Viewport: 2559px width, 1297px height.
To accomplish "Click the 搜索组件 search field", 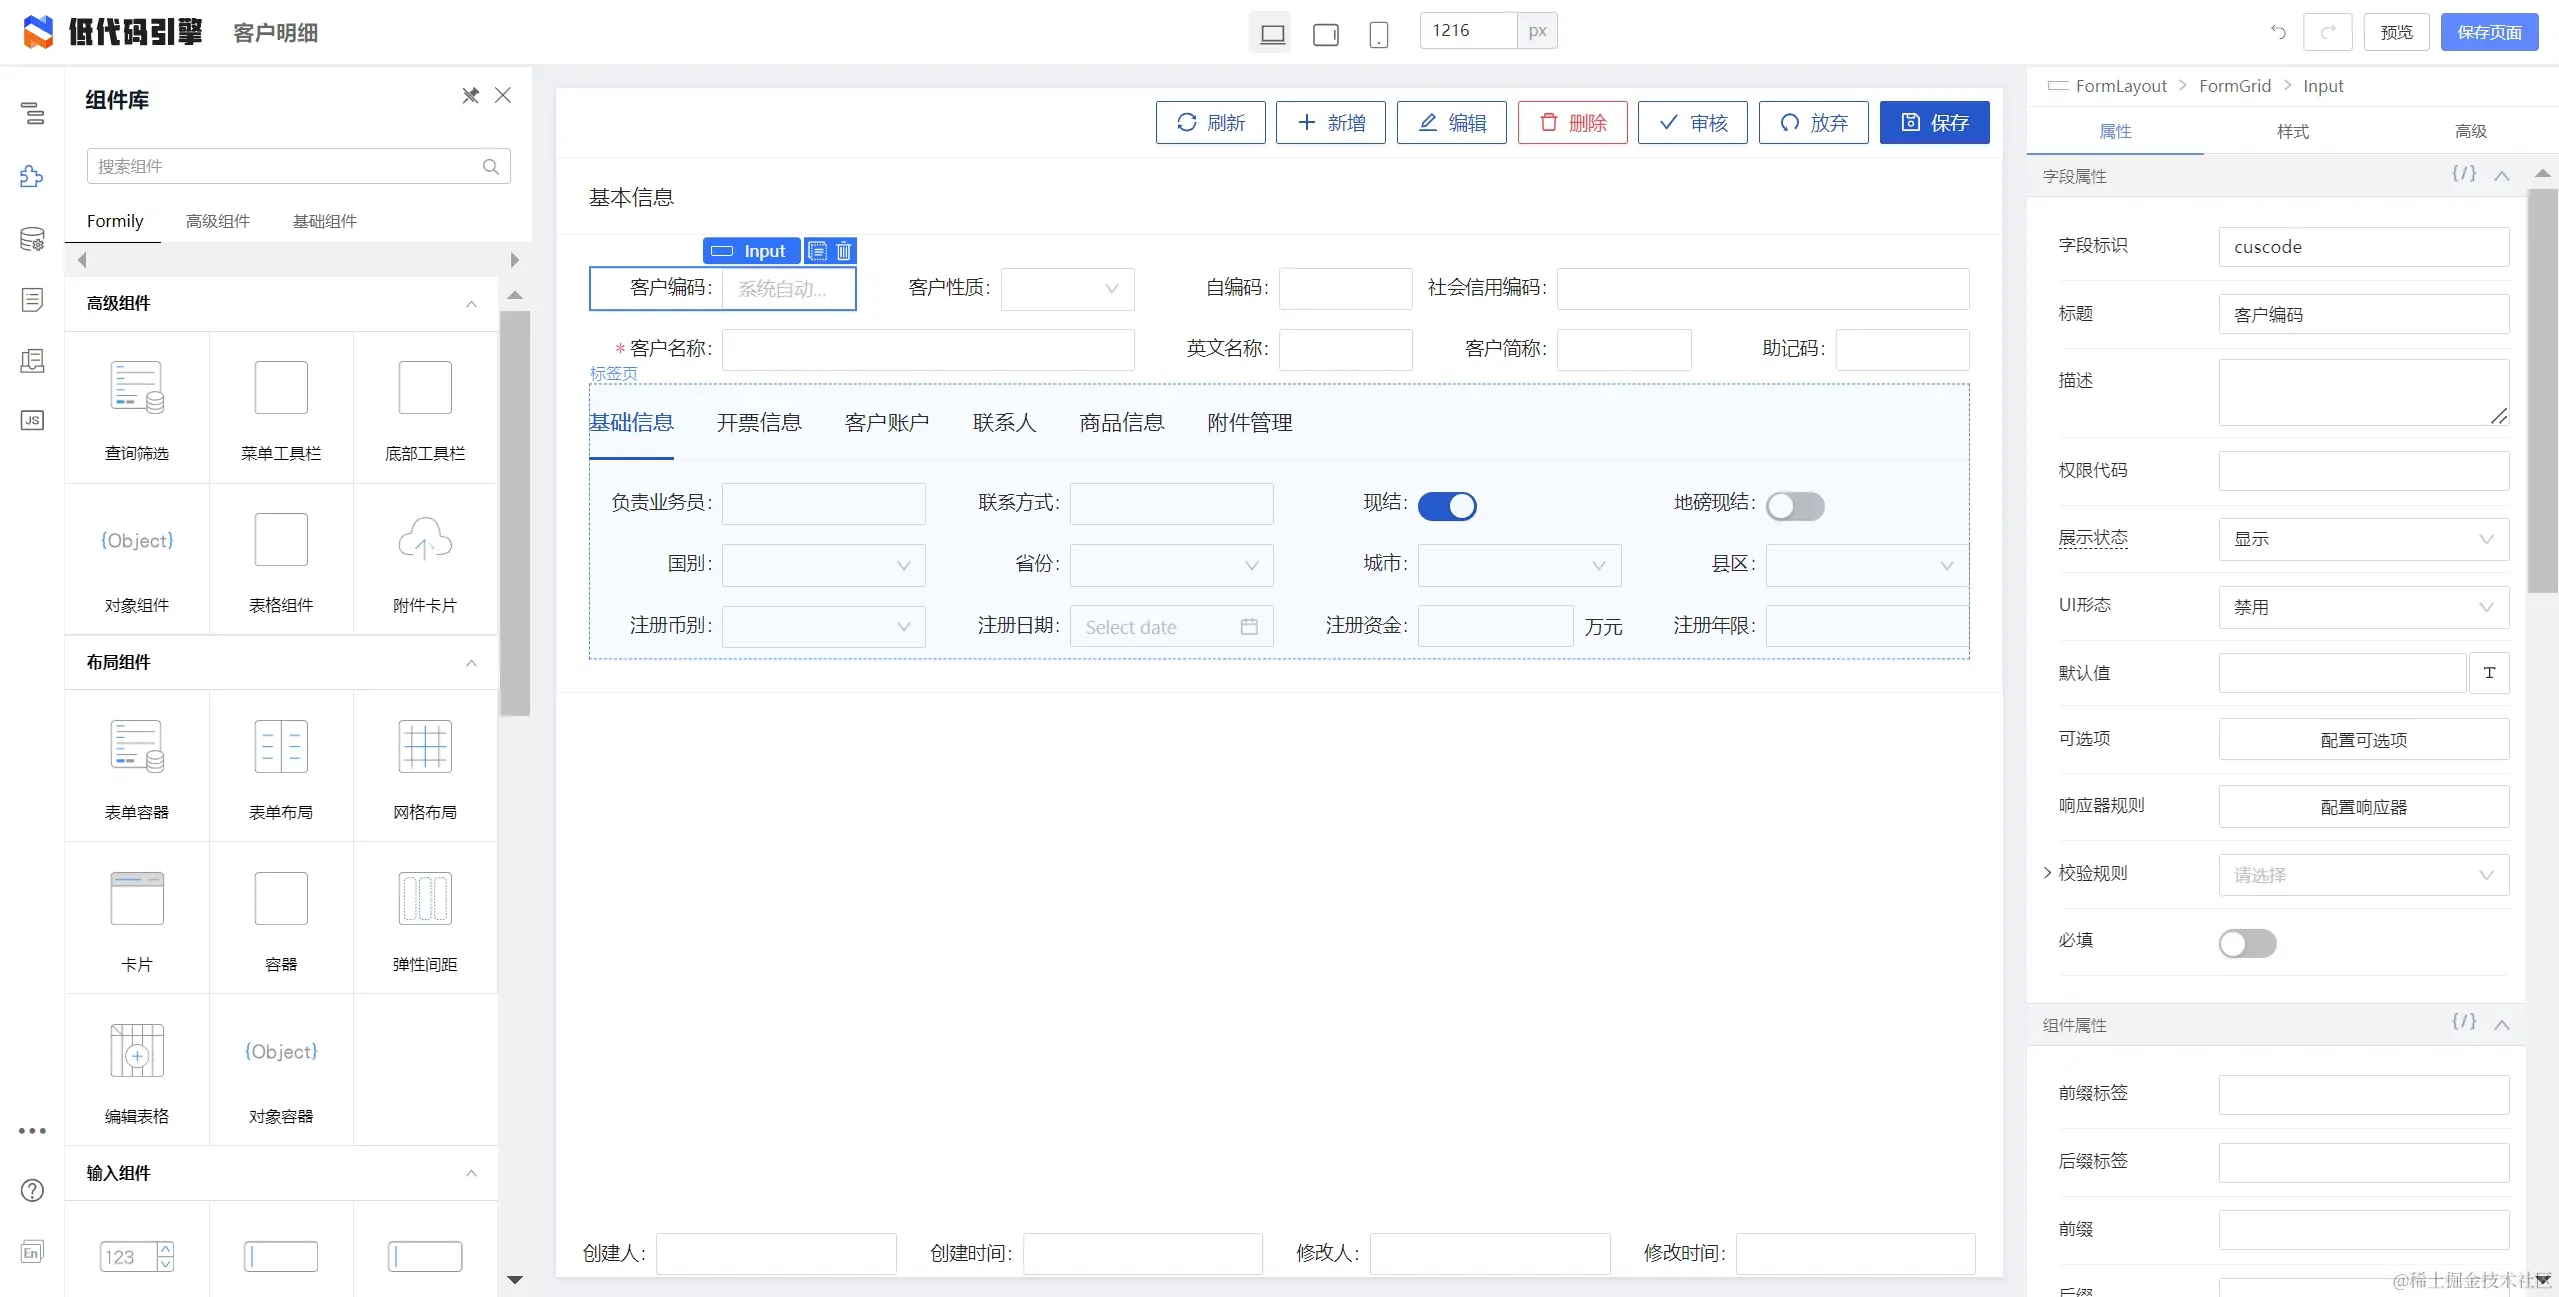I will pyautogui.click(x=285, y=166).
